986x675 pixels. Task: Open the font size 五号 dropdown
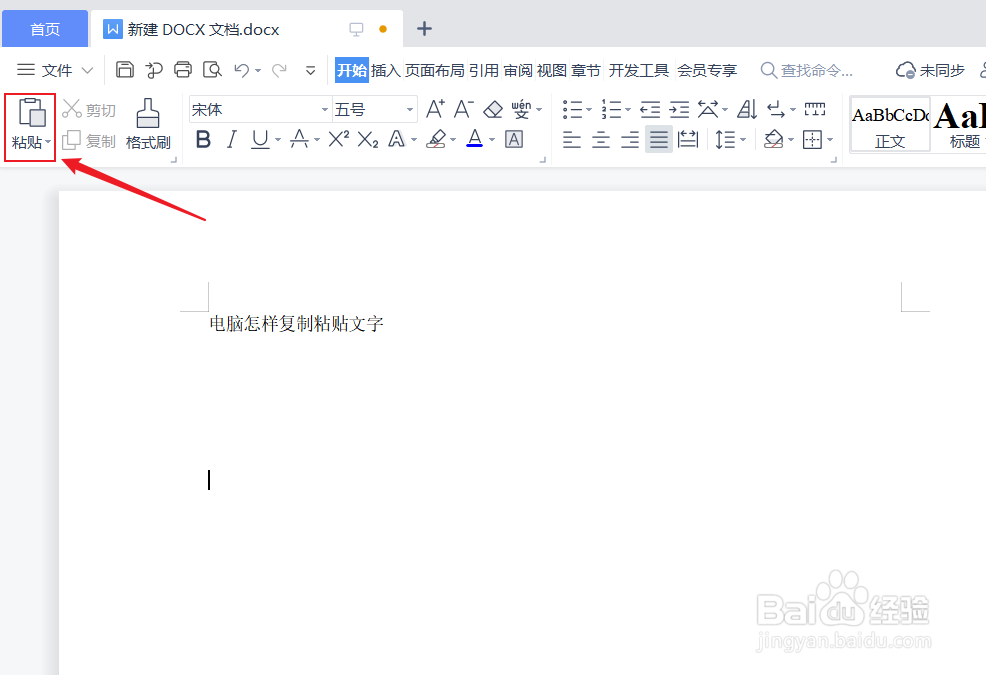(410, 109)
